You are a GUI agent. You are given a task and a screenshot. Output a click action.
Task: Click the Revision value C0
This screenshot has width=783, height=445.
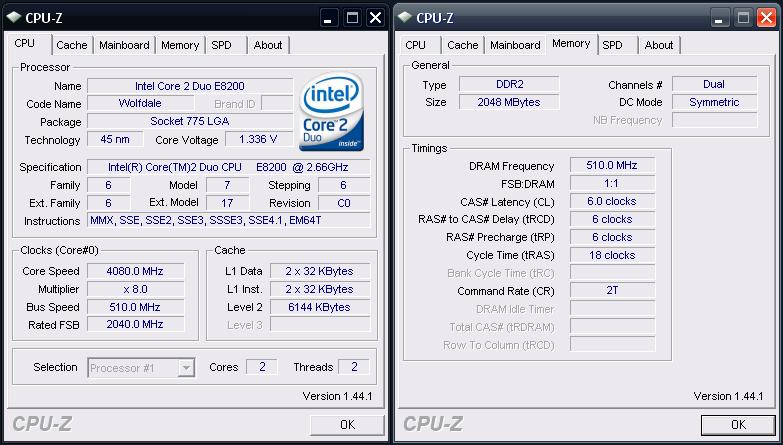(344, 203)
